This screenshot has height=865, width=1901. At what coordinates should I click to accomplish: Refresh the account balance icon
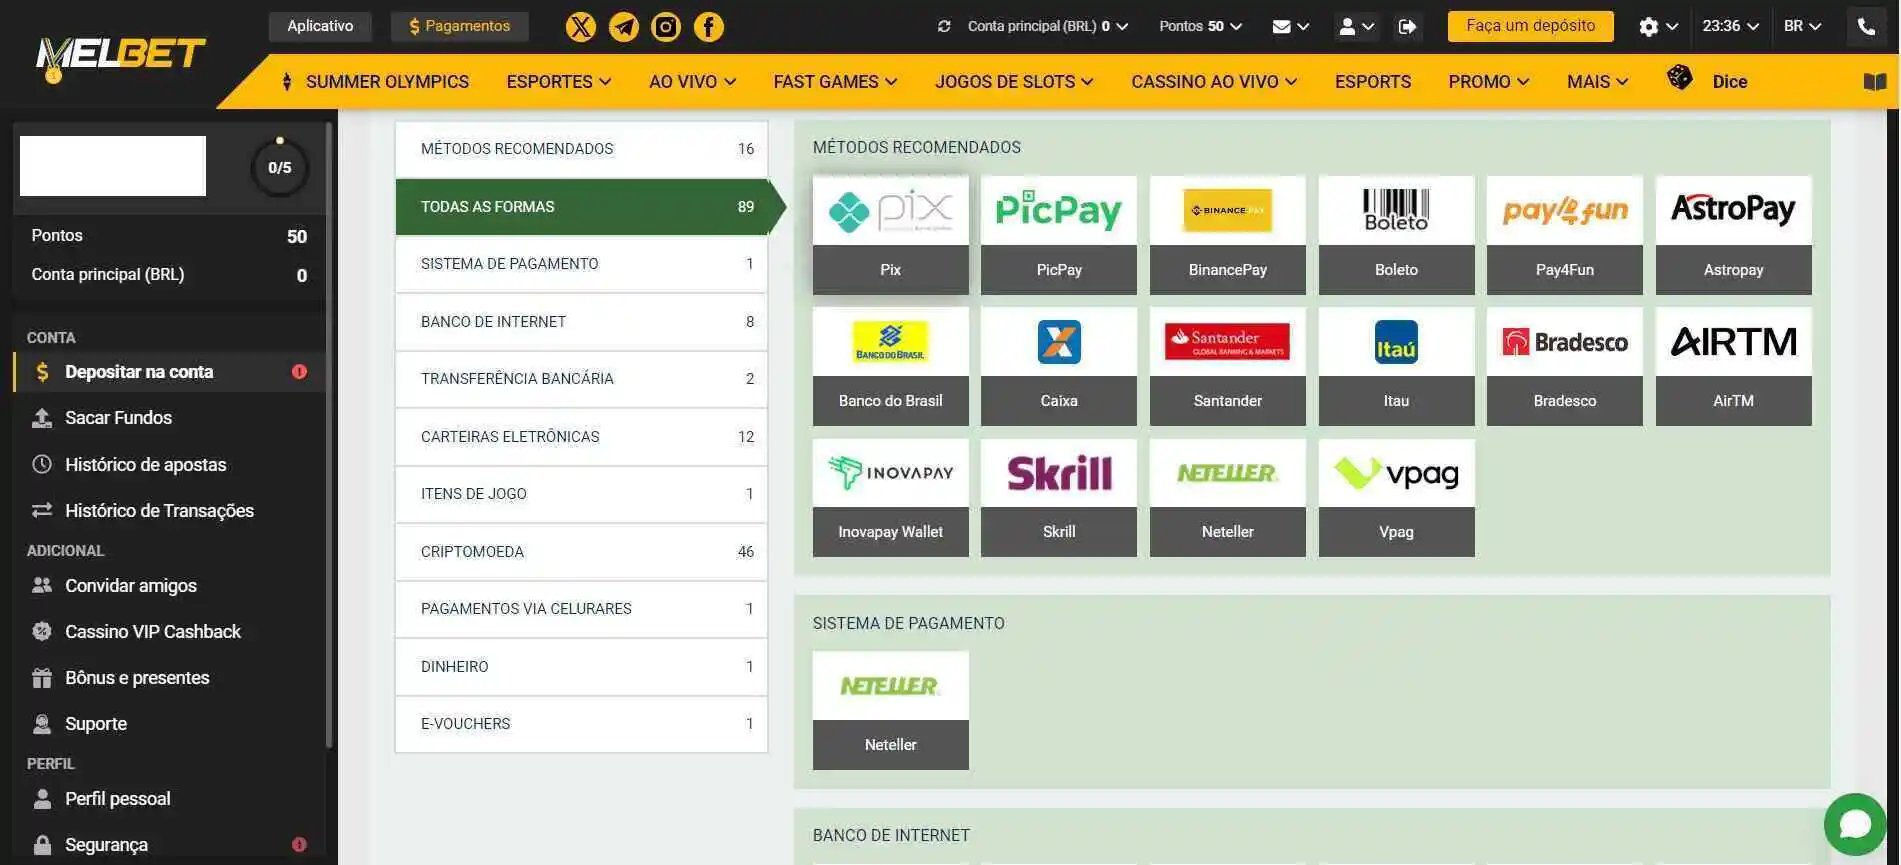tap(944, 26)
